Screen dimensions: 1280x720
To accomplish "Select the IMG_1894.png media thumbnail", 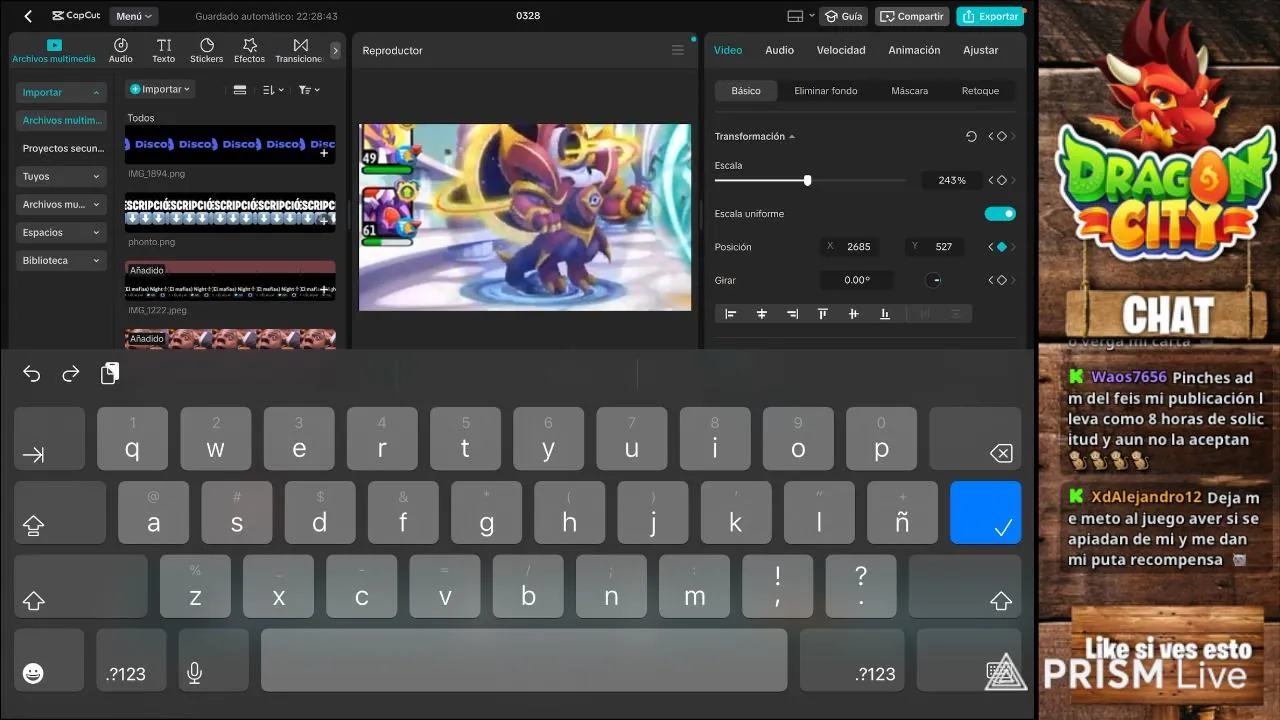I will [x=230, y=144].
